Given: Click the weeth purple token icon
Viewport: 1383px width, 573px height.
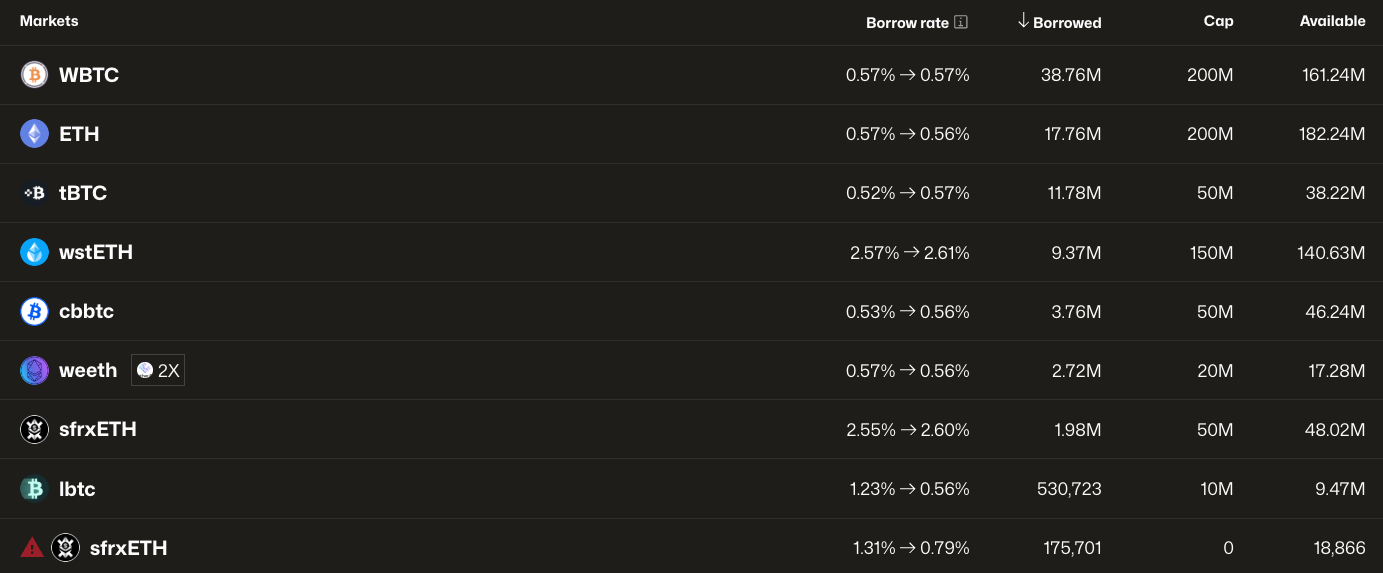Looking at the screenshot, I should point(34,370).
